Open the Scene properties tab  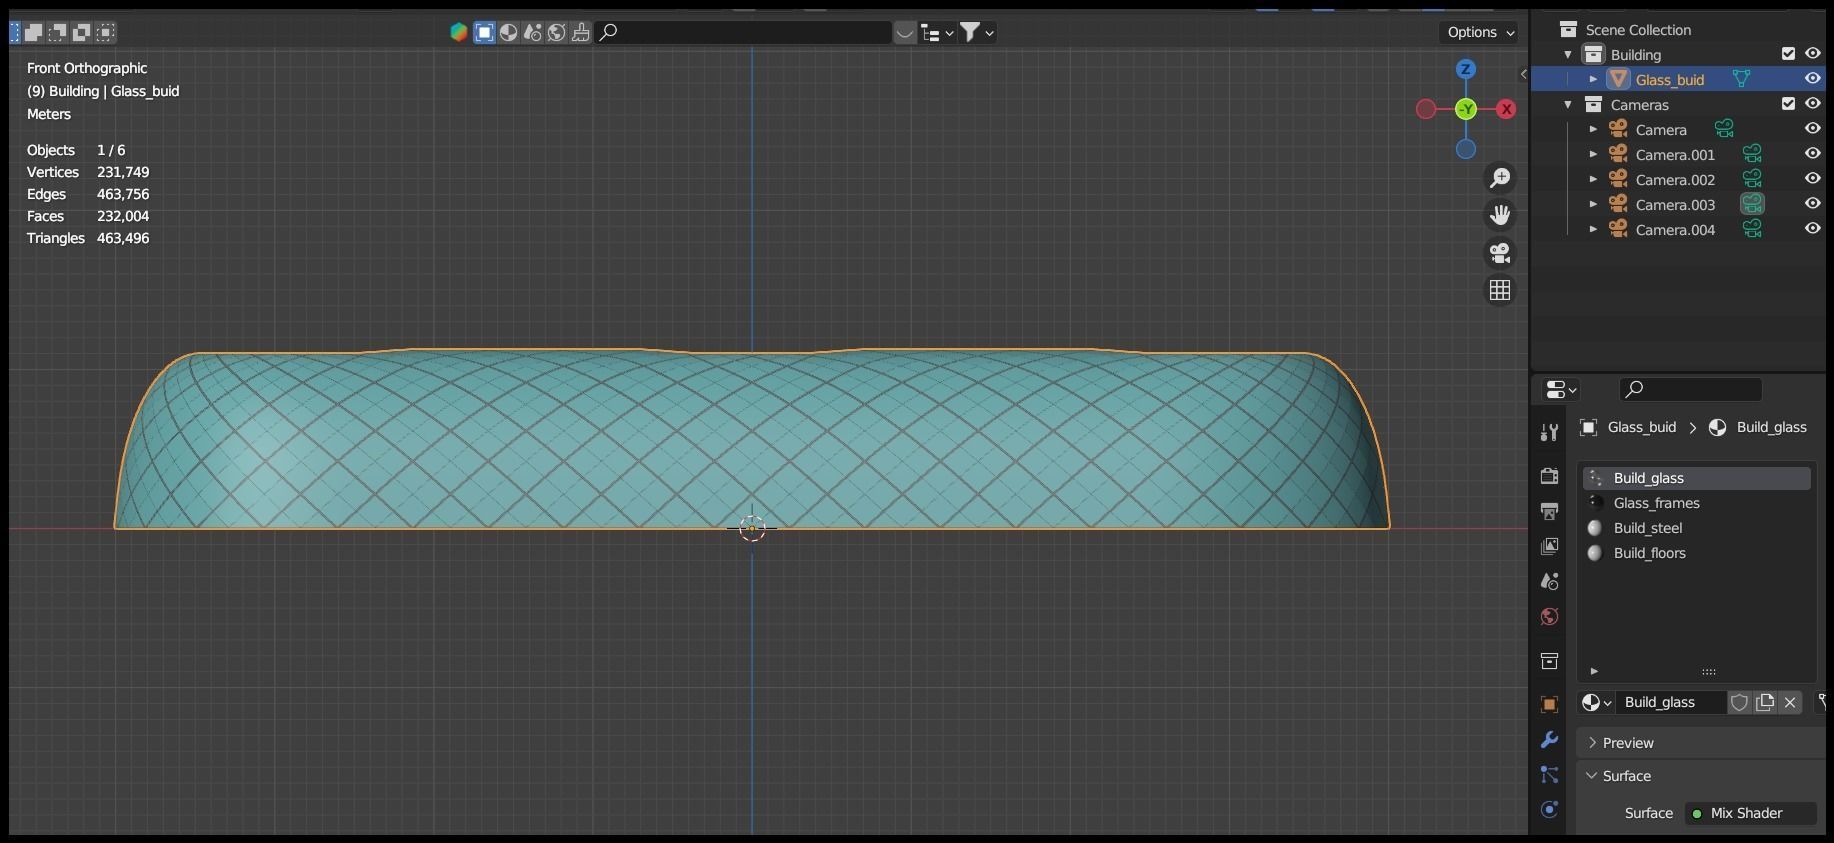(x=1549, y=581)
